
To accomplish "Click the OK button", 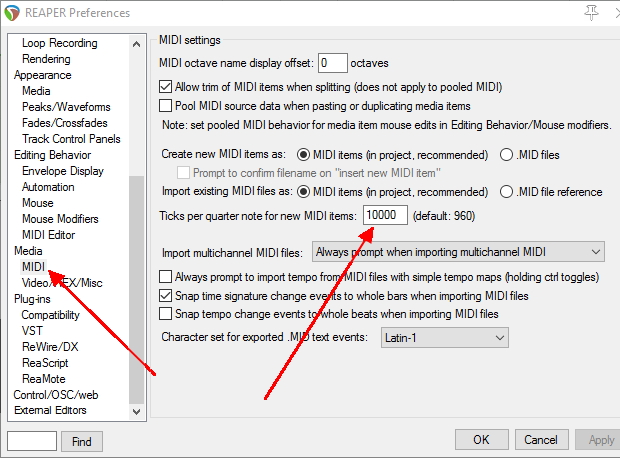I will point(482,439).
